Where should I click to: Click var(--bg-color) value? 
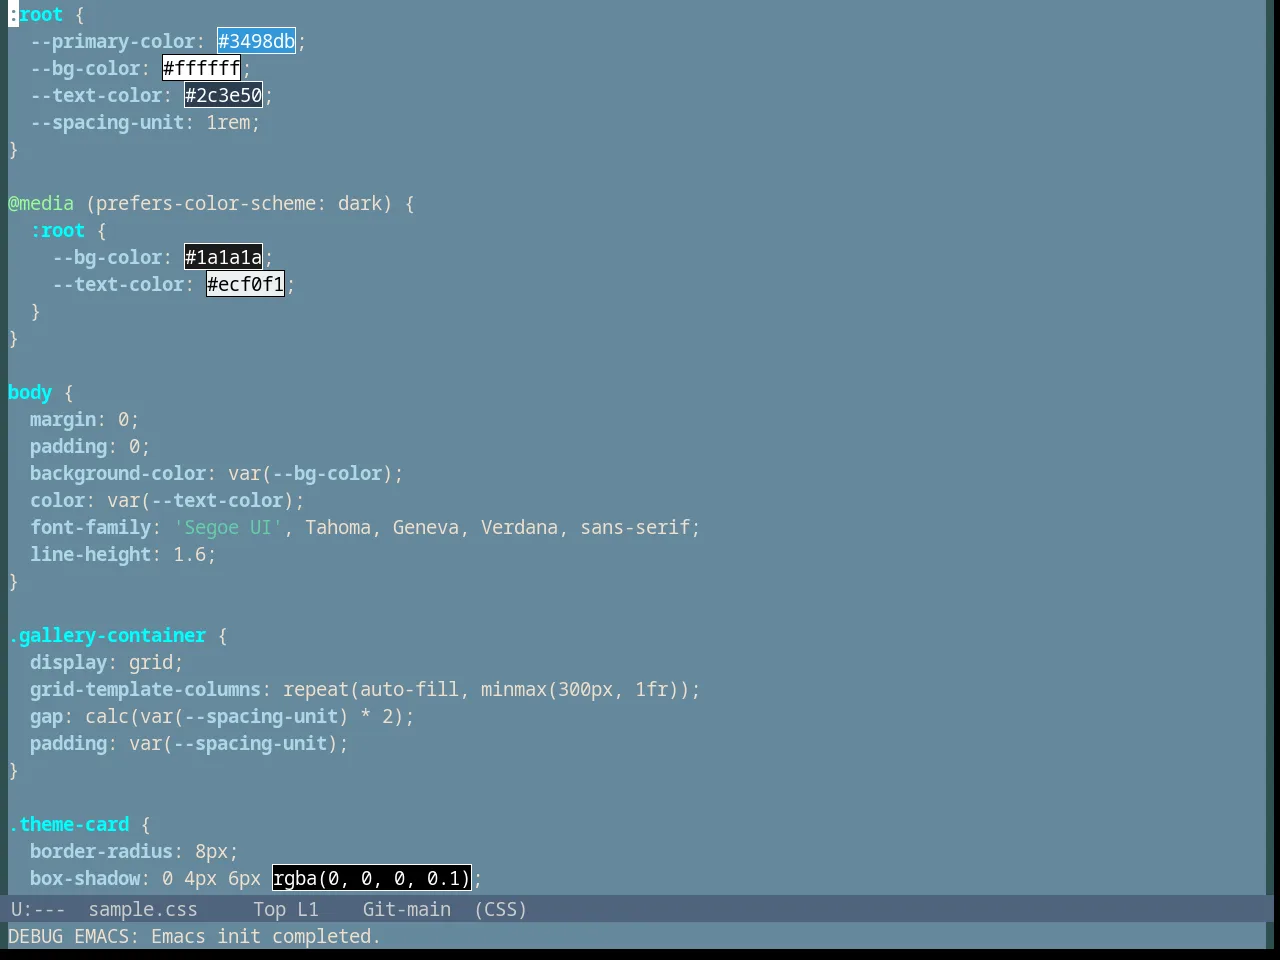tap(311, 473)
